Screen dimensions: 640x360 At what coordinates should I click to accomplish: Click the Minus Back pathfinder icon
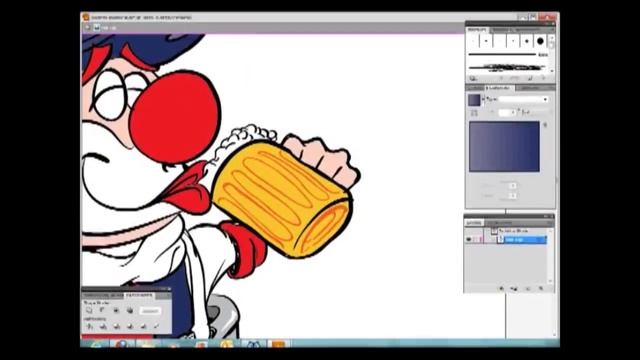tap(156, 326)
